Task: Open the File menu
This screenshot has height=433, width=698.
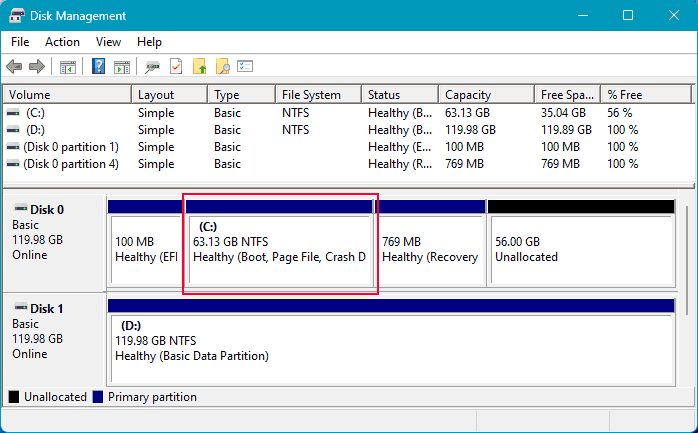Action: click(x=20, y=42)
